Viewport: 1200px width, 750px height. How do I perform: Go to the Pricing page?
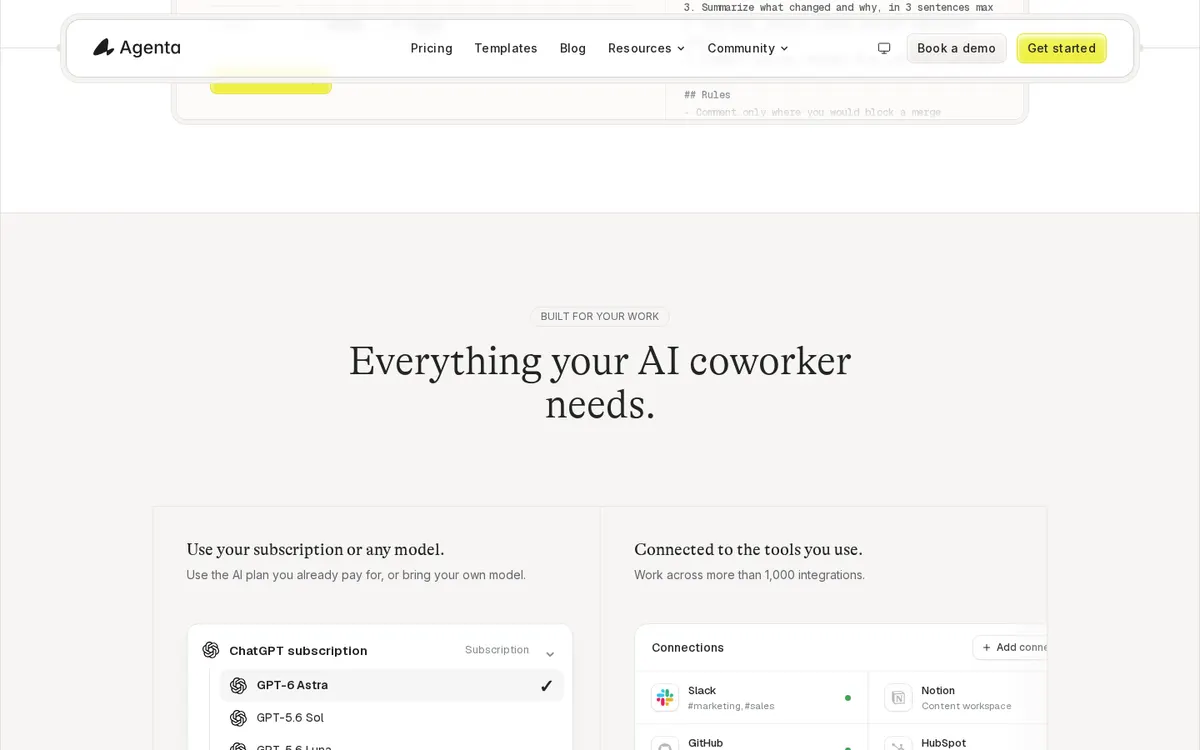click(x=431, y=48)
